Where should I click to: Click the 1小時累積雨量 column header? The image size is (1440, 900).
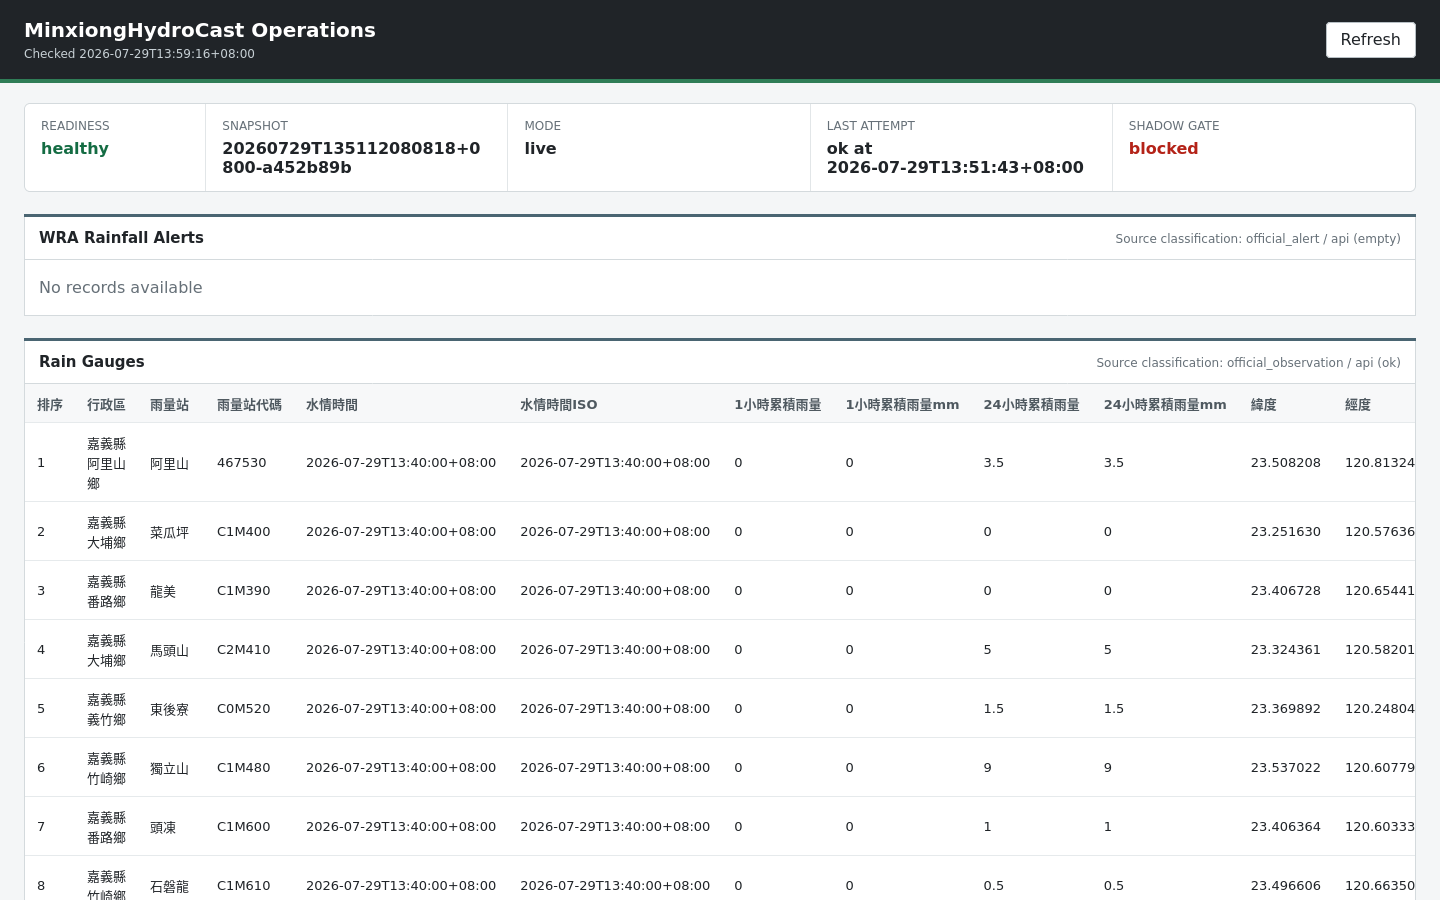pos(778,405)
